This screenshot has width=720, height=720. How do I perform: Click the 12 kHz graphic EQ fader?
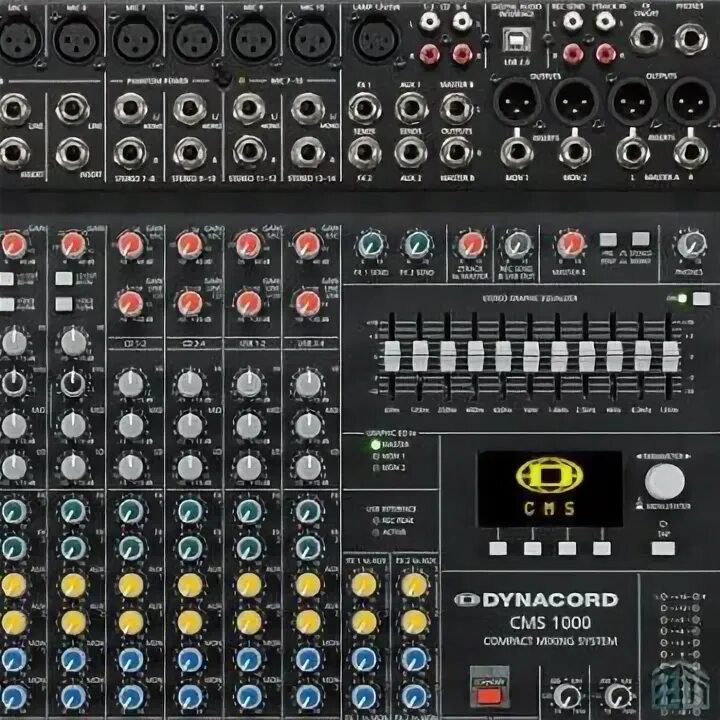point(670,356)
